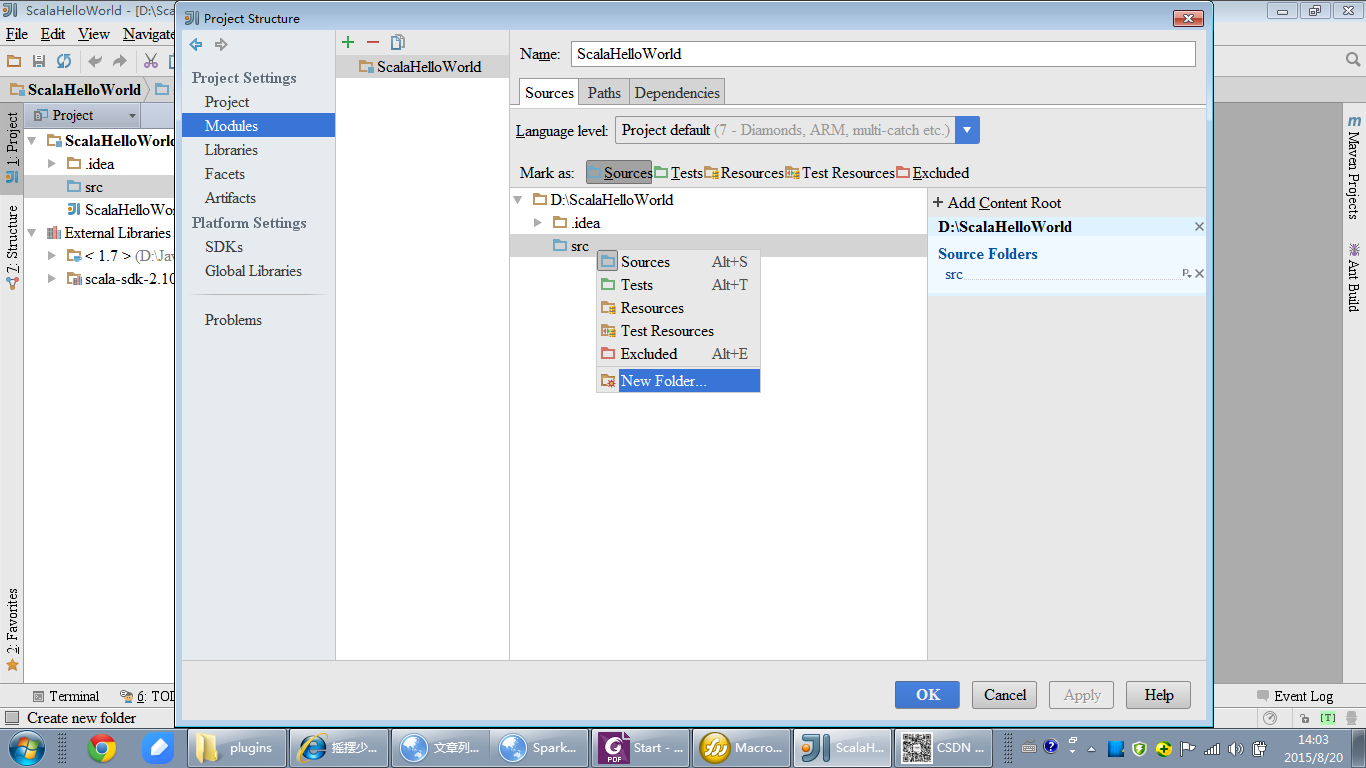Click the search magnifier icon at top right
Image resolution: width=1366 pixels, height=768 pixels.
point(1352,60)
